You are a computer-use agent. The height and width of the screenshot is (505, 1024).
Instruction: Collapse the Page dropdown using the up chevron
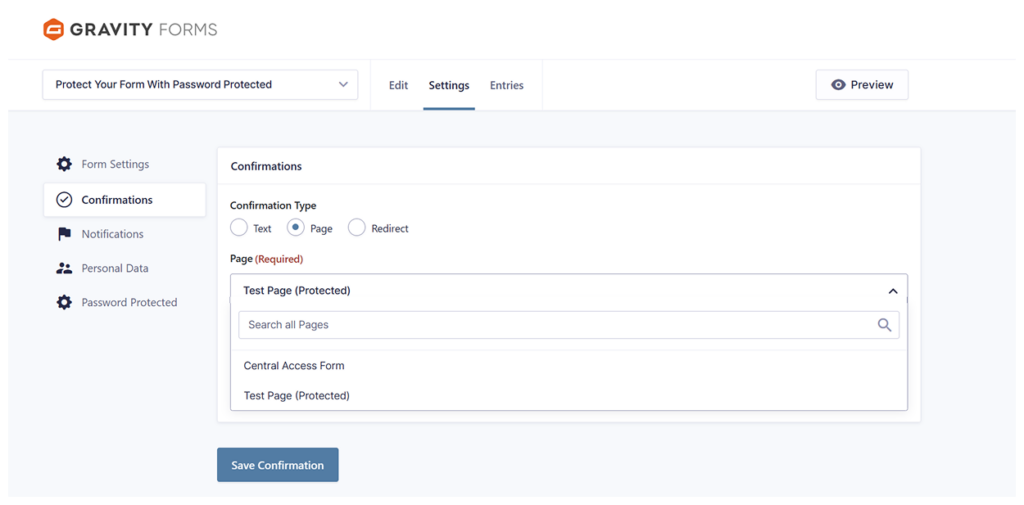point(893,291)
